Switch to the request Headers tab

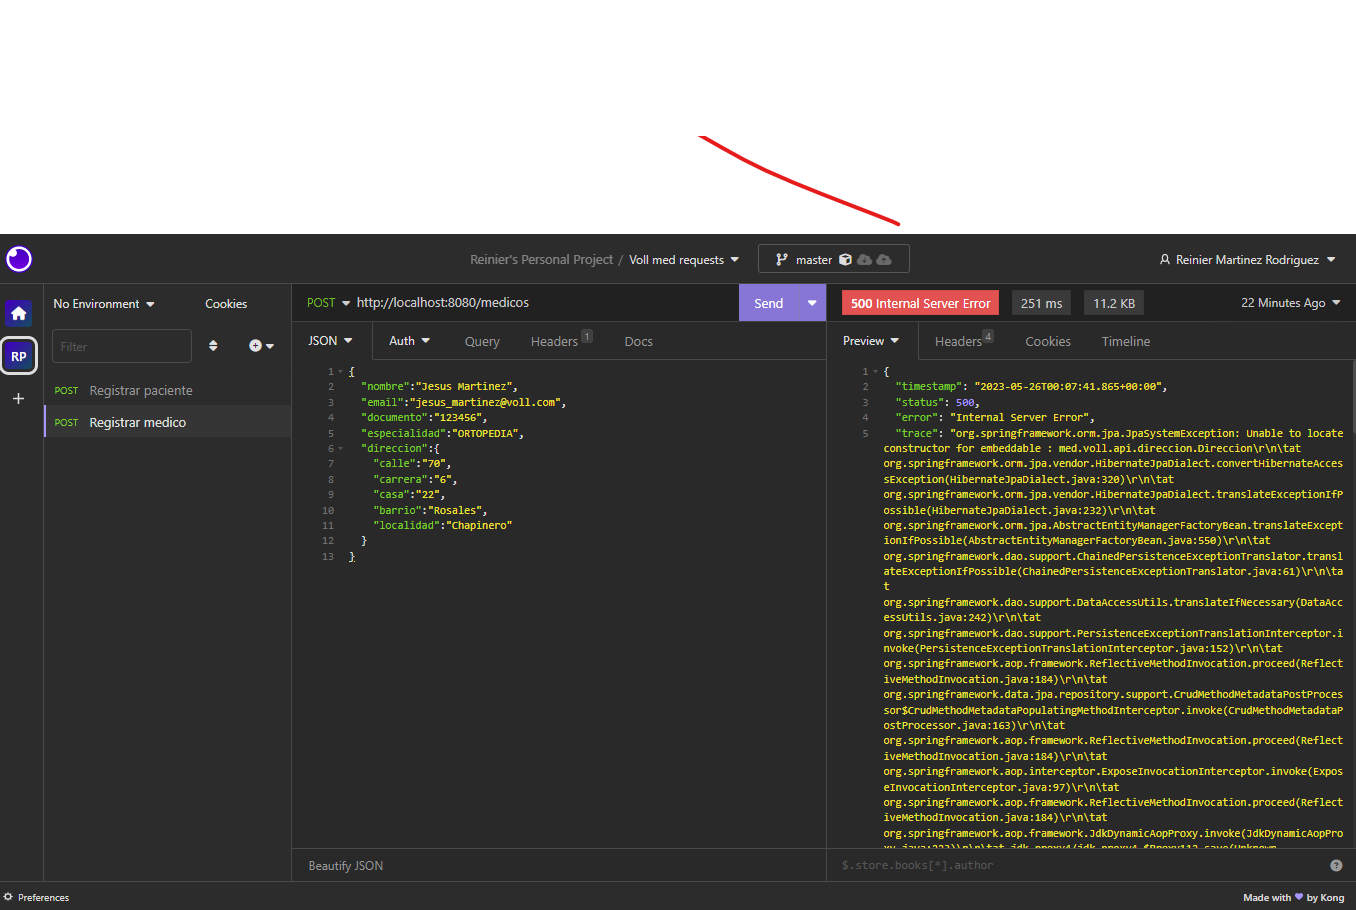(x=561, y=341)
